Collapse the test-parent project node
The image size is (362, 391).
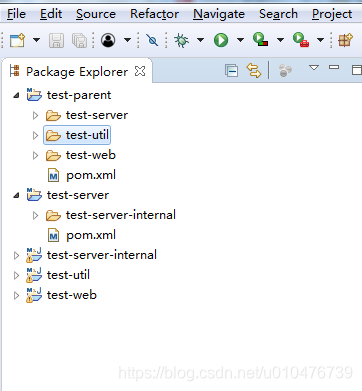point(16,96)
